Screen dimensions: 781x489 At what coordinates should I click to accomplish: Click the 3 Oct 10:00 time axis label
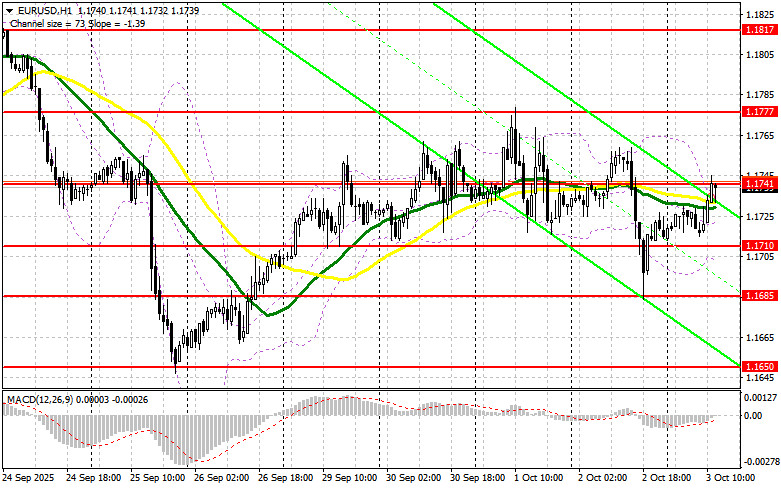pos(732,481)
